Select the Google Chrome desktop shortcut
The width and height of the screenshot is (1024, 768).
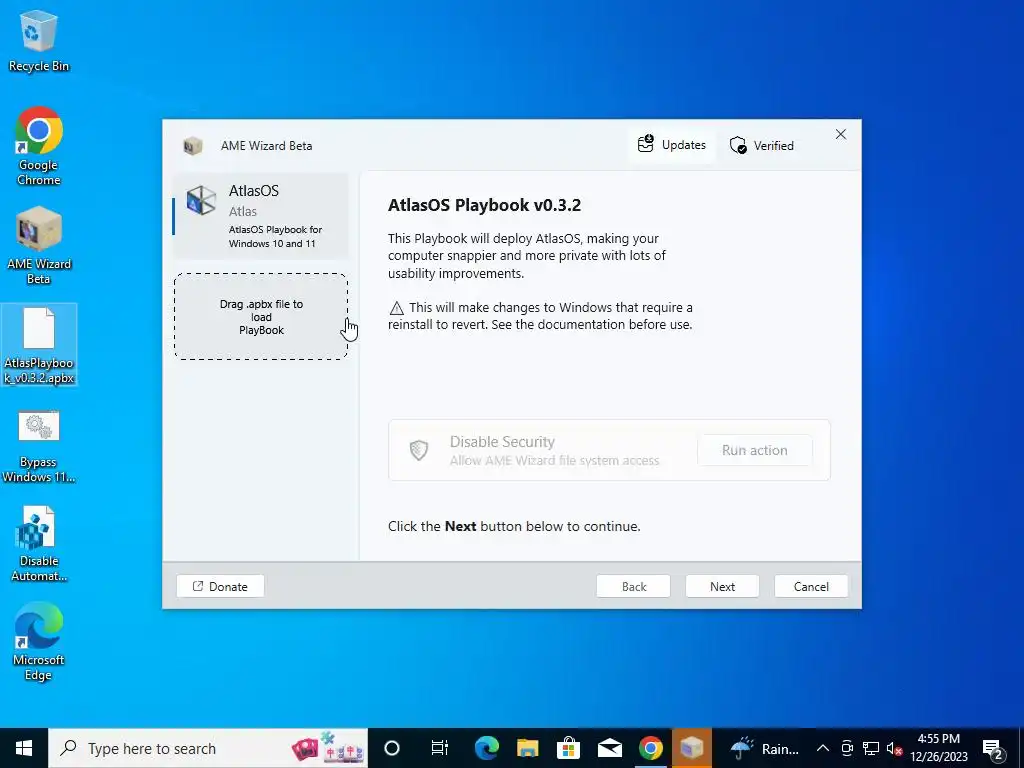[39, 146]
